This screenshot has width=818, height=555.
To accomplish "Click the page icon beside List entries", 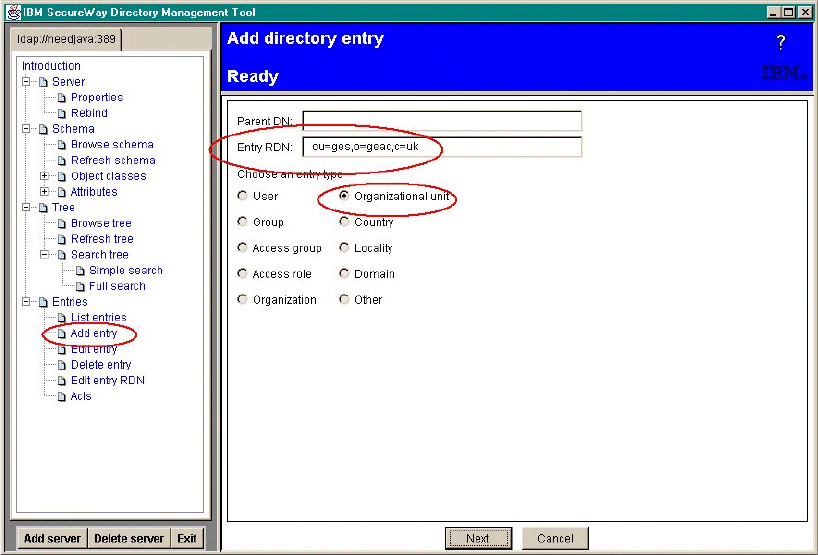I will (x=62, y=318).
